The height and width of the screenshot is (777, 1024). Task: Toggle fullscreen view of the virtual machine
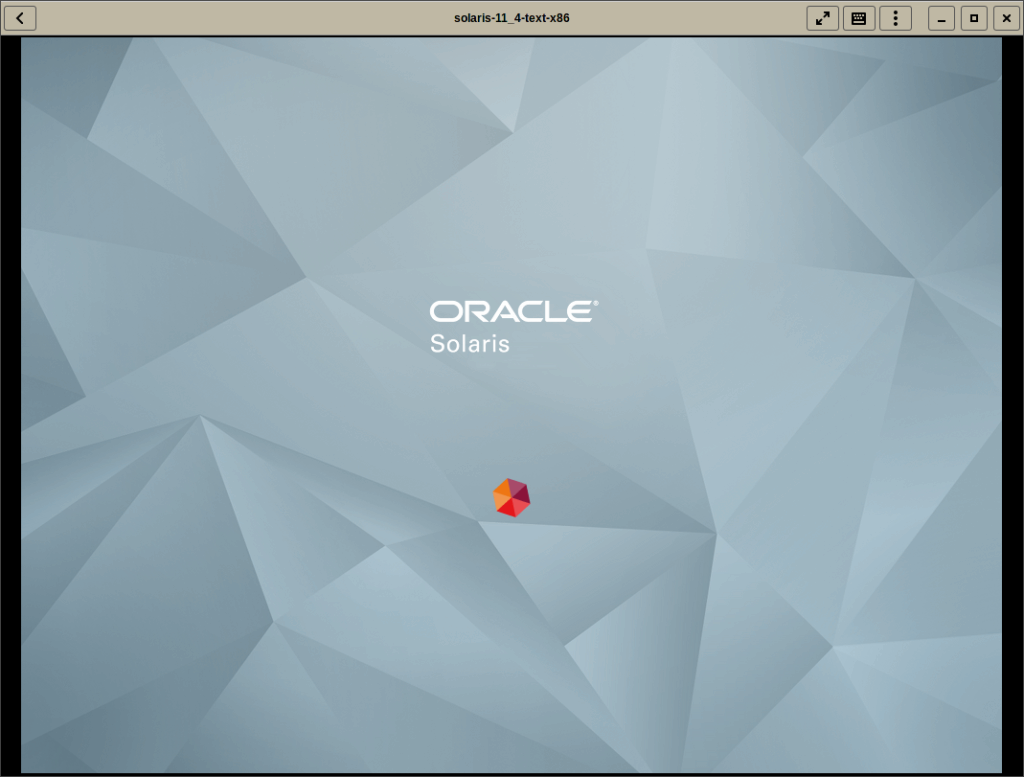(822, 18)
